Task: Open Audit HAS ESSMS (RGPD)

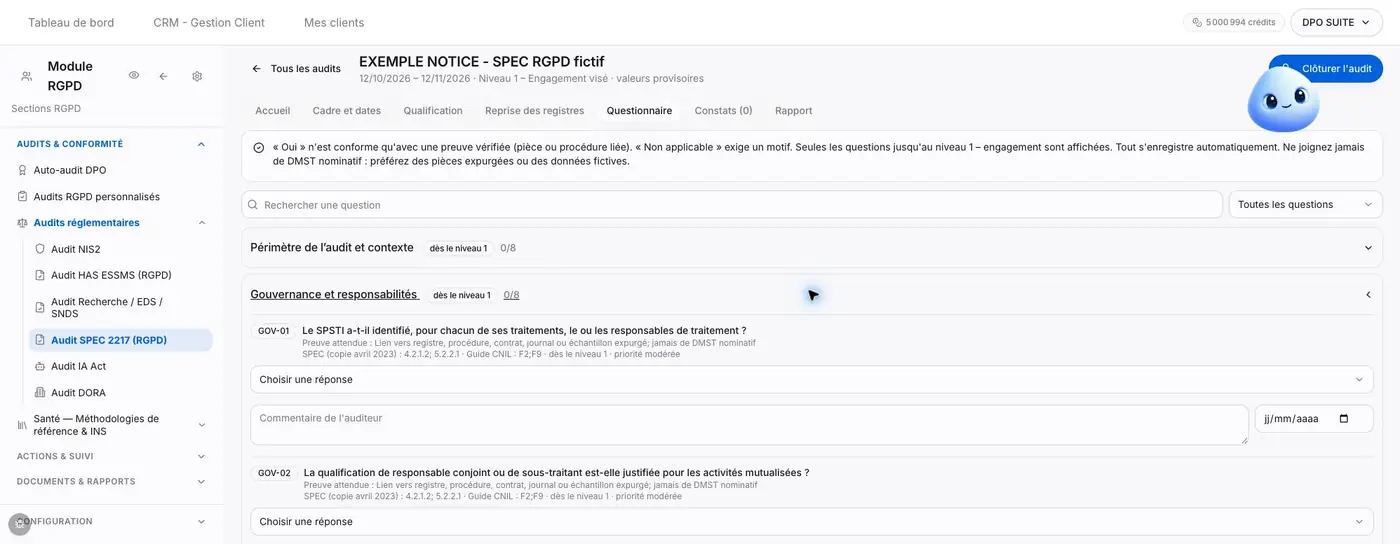Action: 112,275
